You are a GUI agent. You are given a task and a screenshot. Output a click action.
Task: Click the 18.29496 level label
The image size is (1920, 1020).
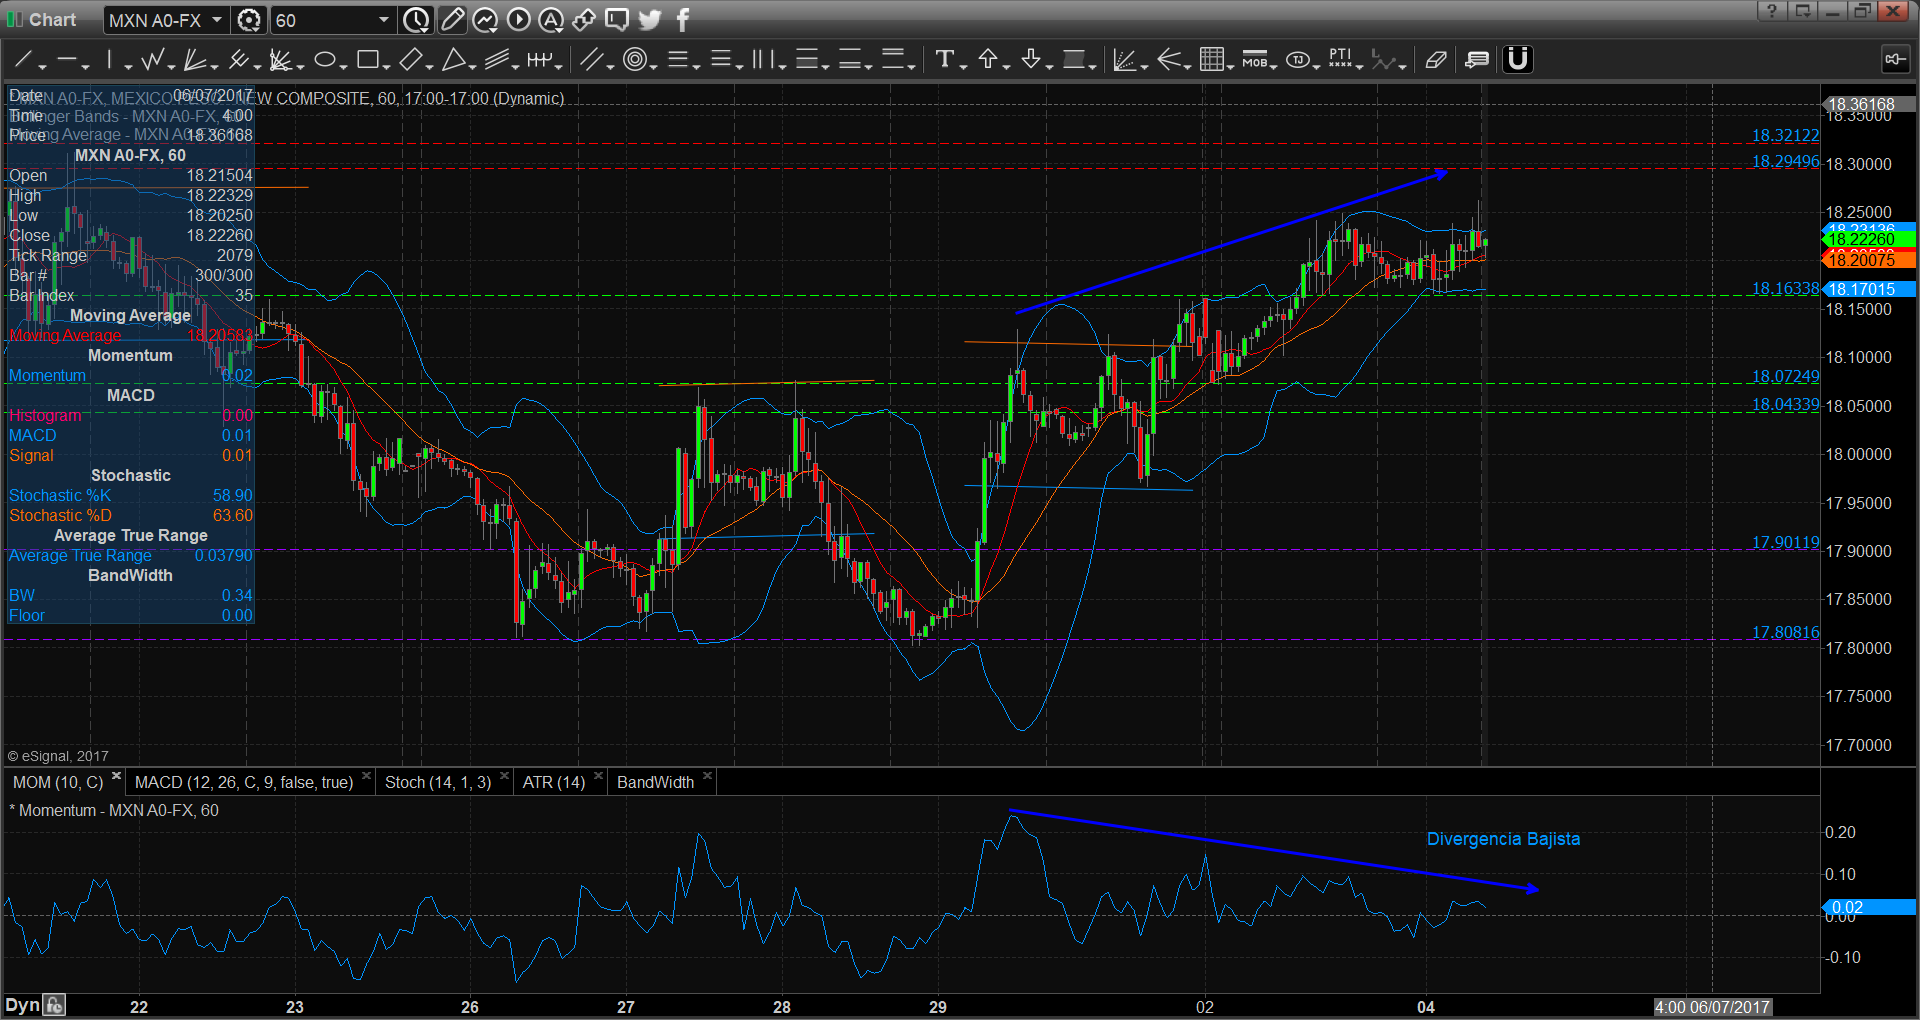click(x=1785, y=161)
